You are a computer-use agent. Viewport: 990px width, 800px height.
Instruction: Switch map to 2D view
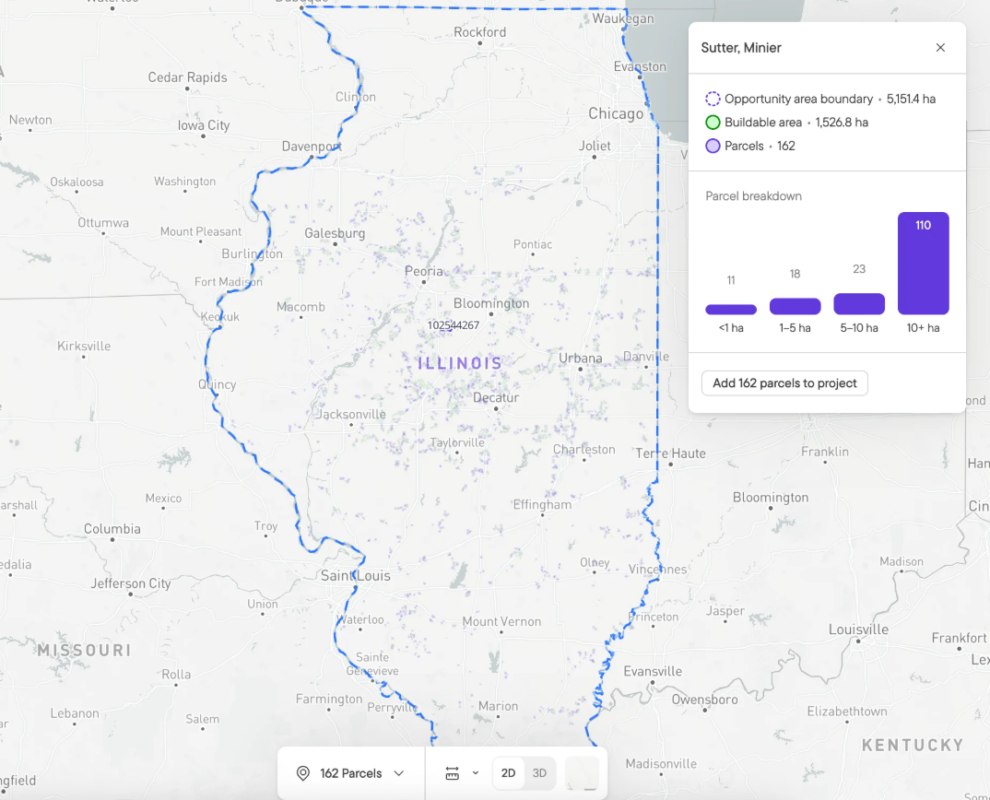[x=508, y=773]
